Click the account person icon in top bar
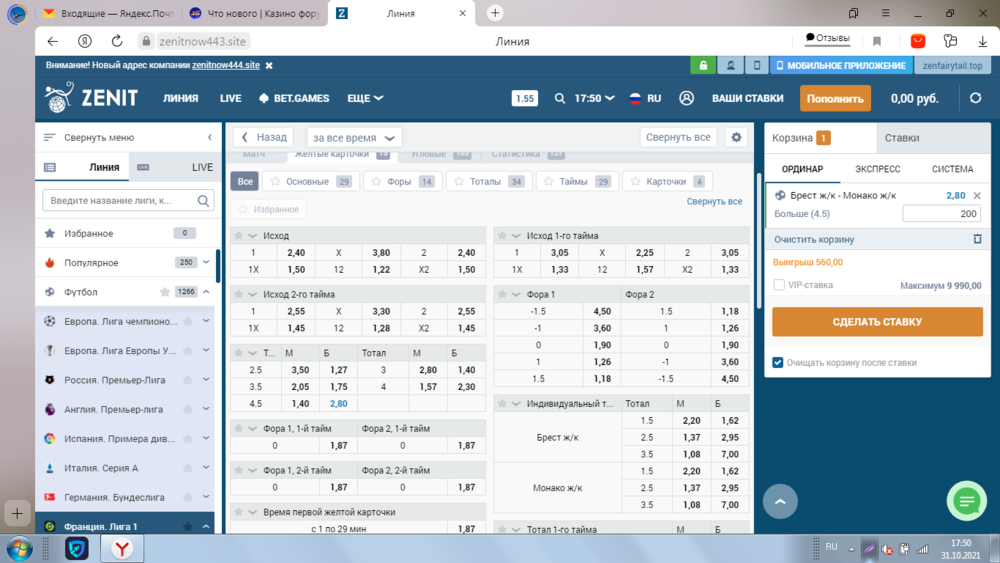The width and height of the screenshot is (1000, 563). pos(730,65)
